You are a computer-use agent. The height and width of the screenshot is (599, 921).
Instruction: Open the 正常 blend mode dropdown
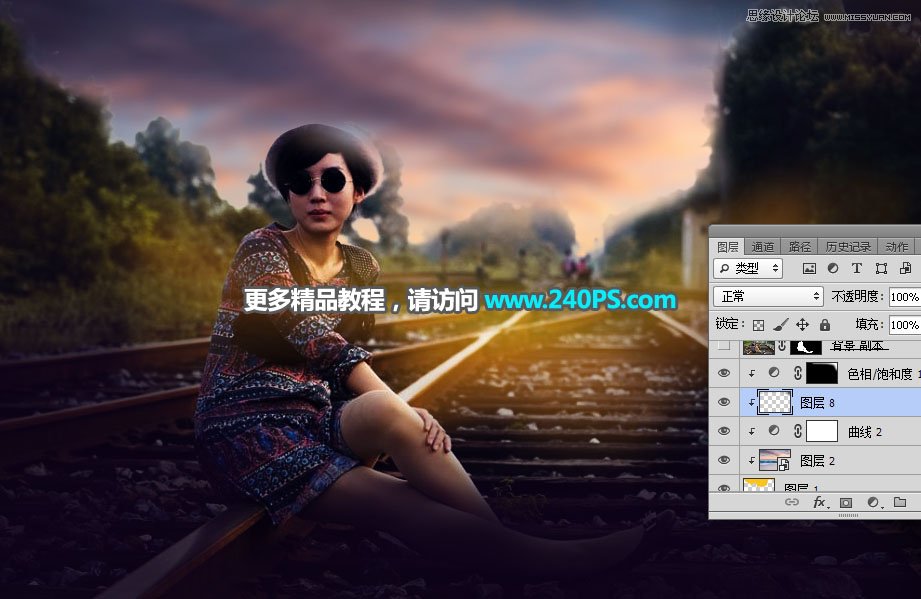(x=768, y=297)
